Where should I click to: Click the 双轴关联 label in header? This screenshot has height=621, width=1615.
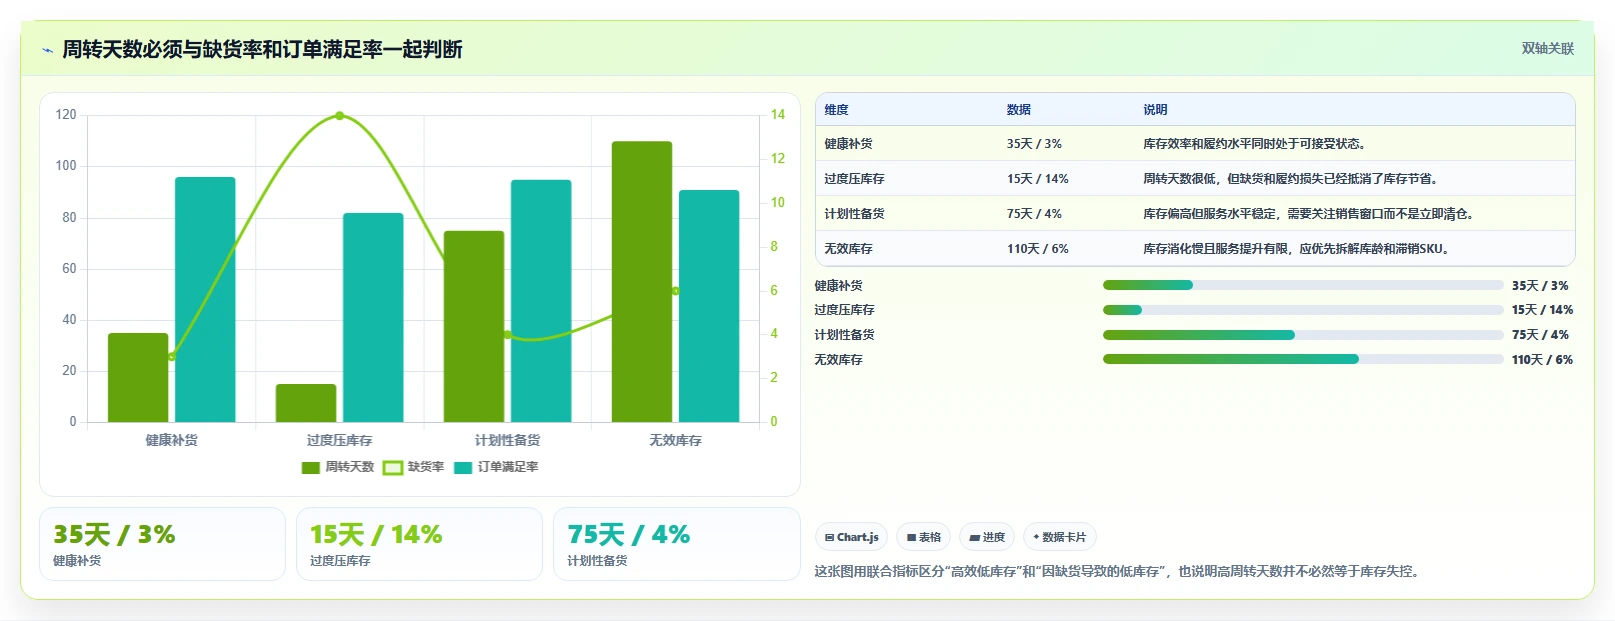pos(1547,48)
